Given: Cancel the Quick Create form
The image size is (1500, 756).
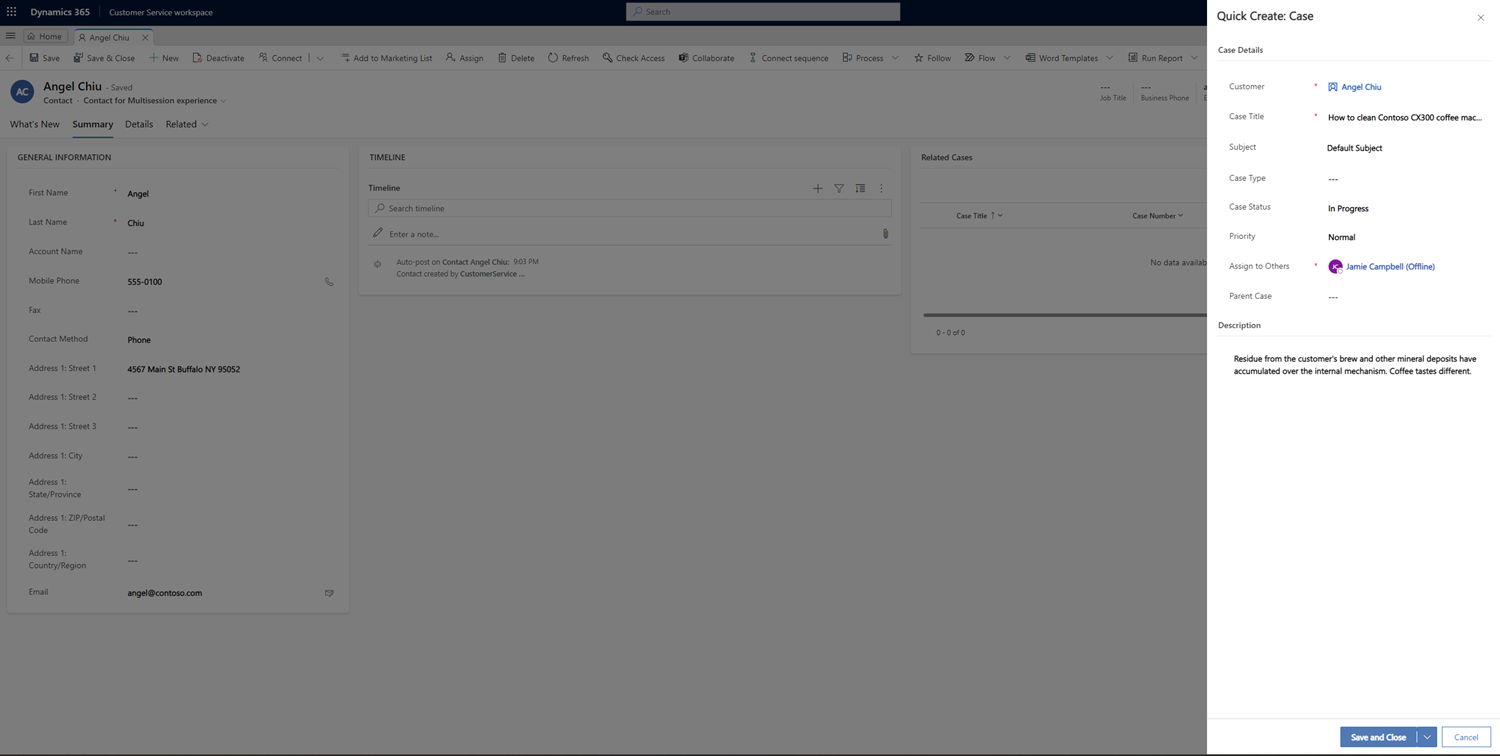Looking at the screenshot, I should pos(1466,737).
